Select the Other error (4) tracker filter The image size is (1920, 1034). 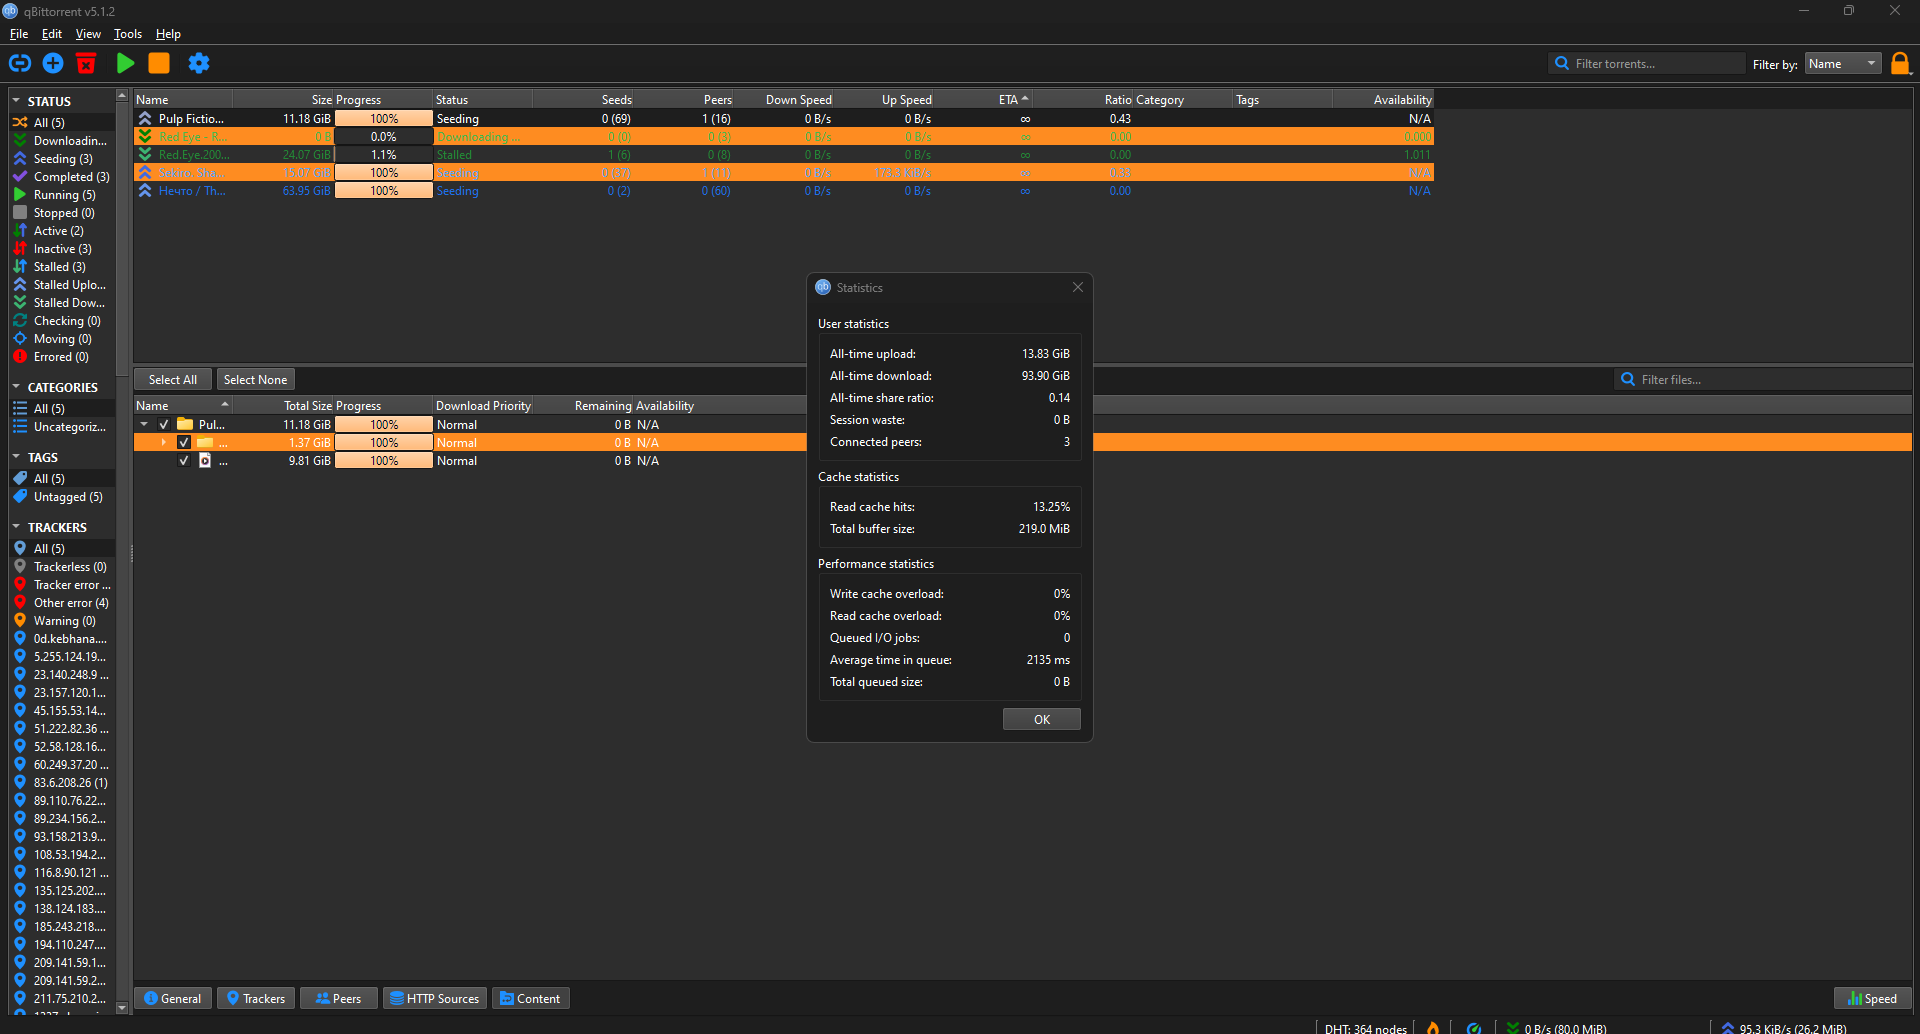coord(62,603)
